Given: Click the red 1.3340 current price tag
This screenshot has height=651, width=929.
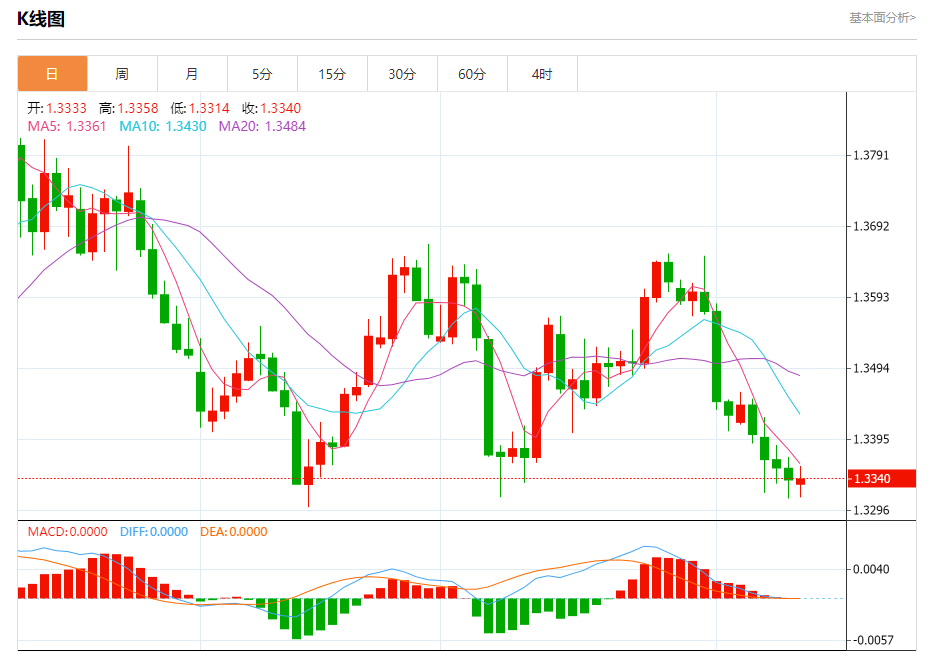Looking at the screenshot, I should click(x=882, y=479).
